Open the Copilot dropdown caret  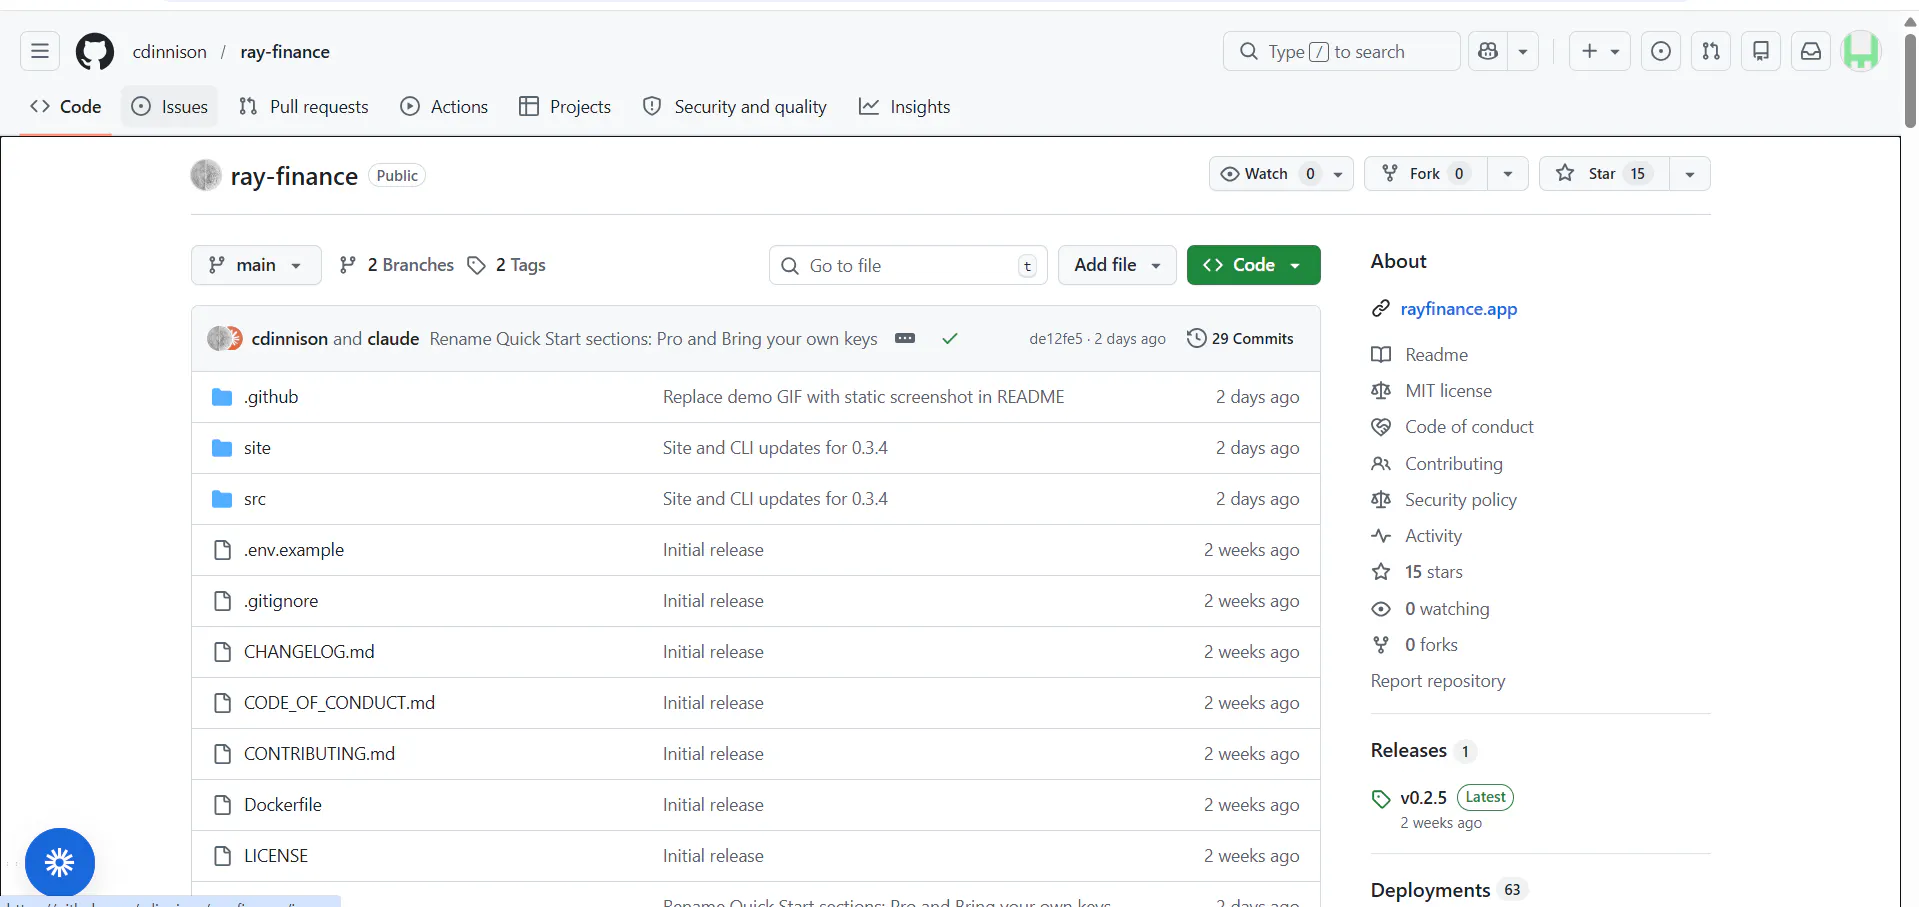[x=1523, y=51]
